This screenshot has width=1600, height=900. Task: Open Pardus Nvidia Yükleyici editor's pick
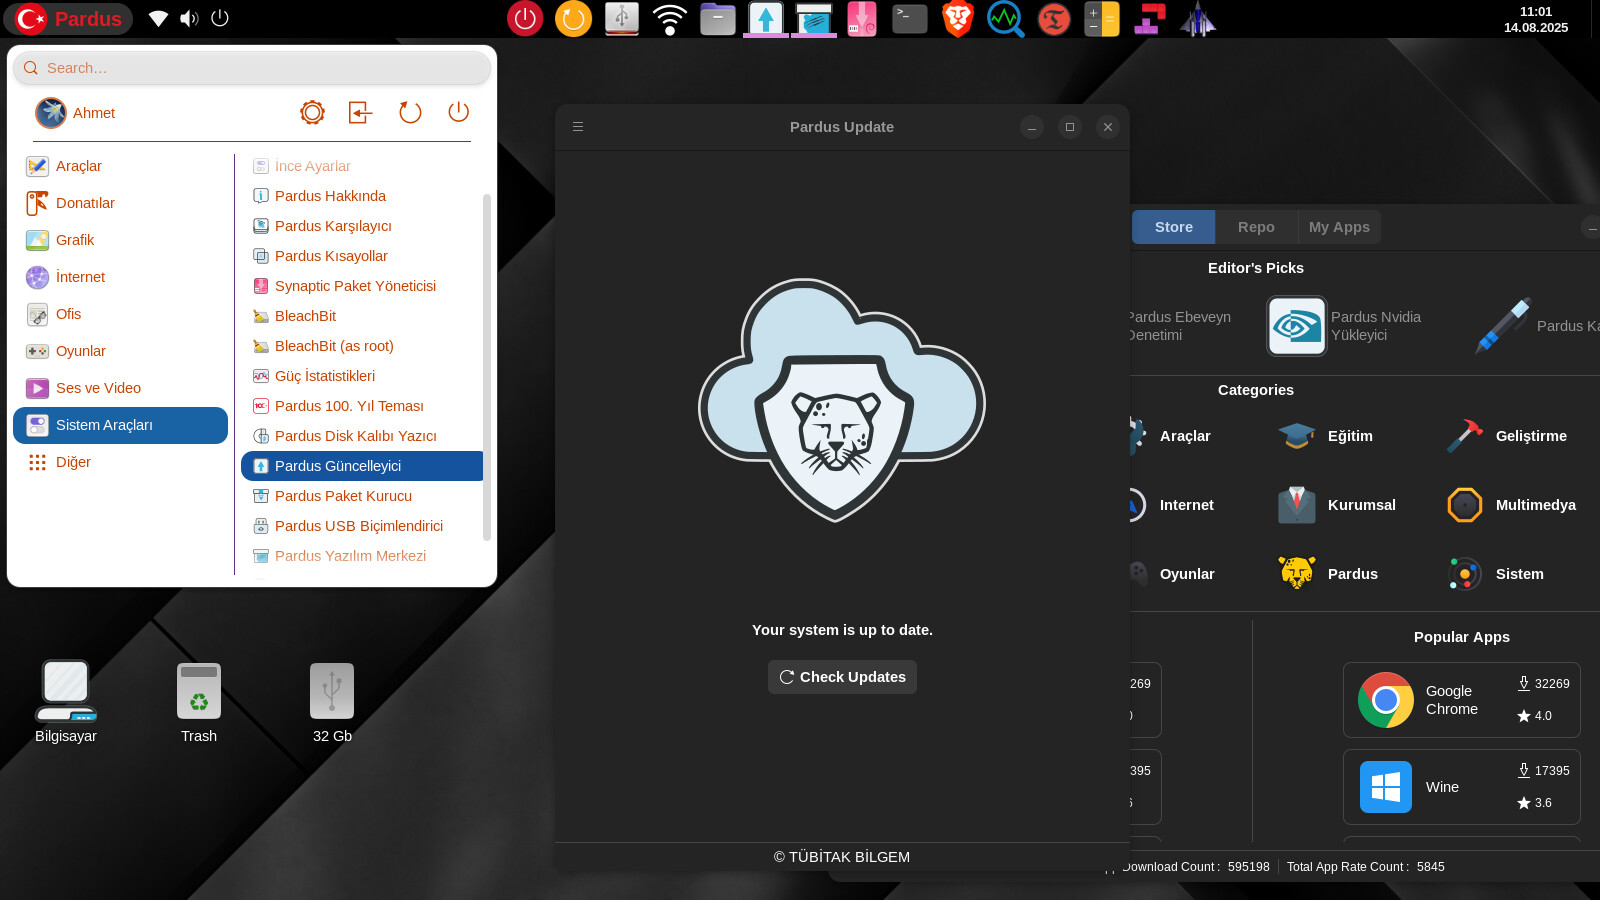[x=1345, y=326]
